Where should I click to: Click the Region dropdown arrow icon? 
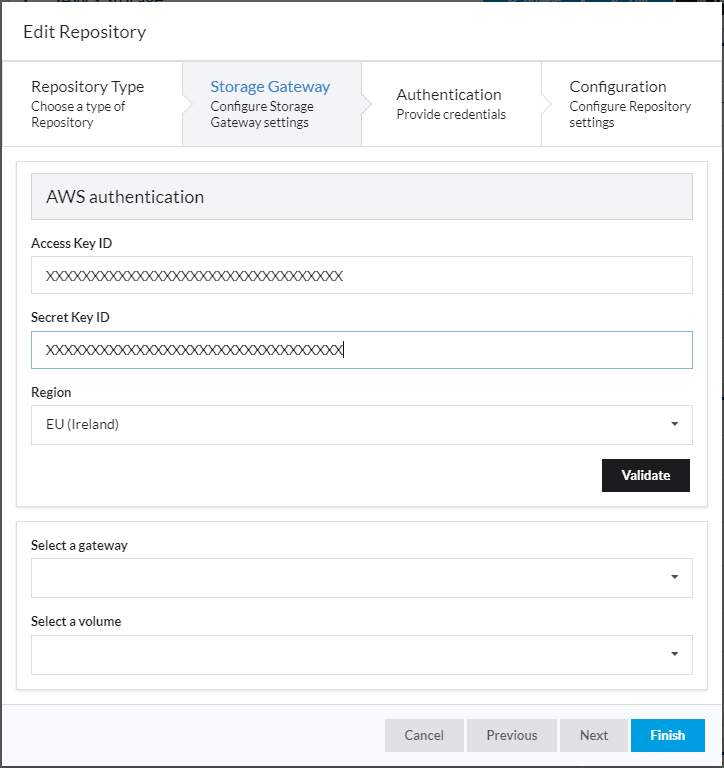(675, 425)
